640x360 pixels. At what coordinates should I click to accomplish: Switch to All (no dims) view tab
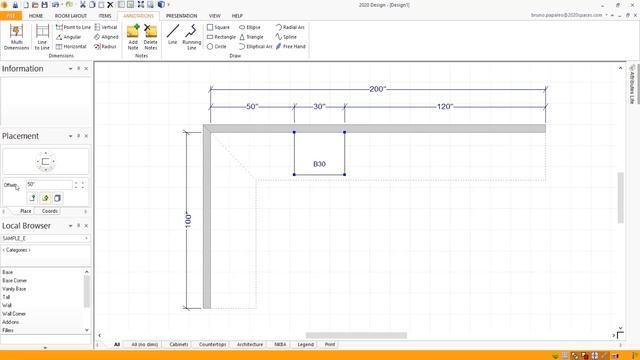(x=144, y=344)
